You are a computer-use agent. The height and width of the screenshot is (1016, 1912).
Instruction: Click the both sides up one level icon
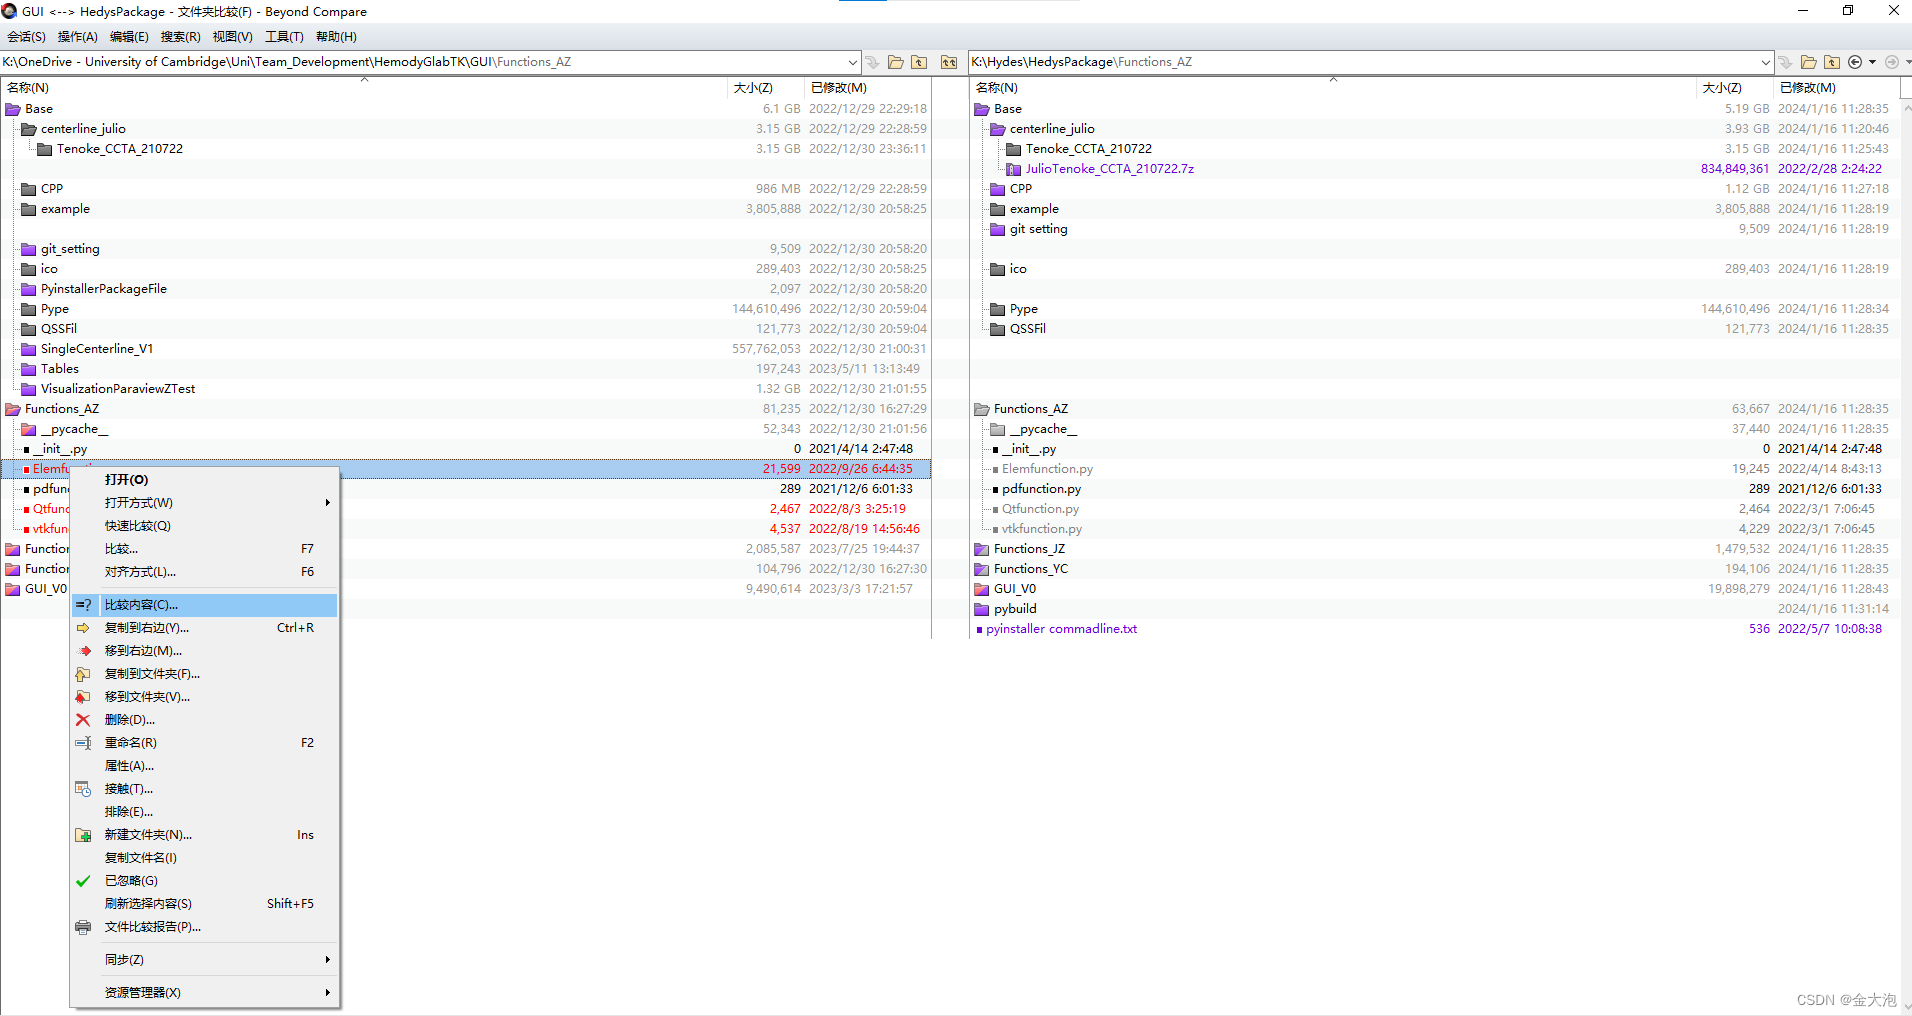[x=949, y=62]
